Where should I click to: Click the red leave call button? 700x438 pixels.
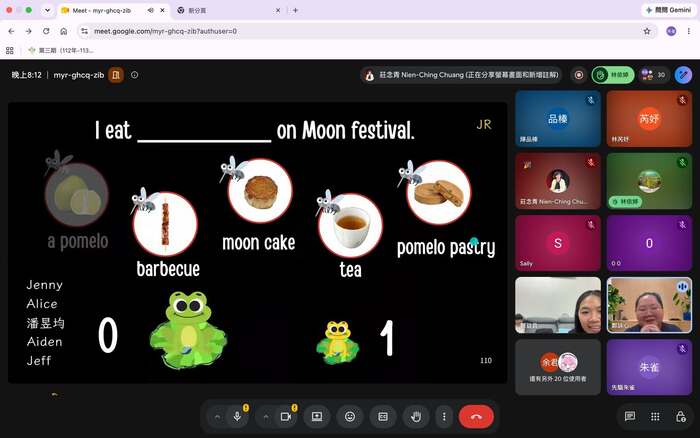tap(476, 417)
